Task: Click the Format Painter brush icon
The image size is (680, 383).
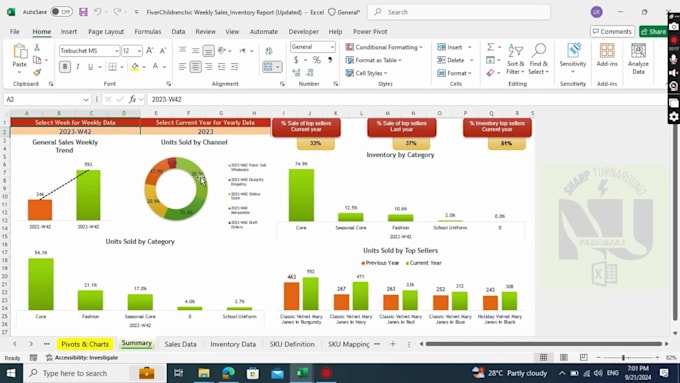Action: coord(37,72)
